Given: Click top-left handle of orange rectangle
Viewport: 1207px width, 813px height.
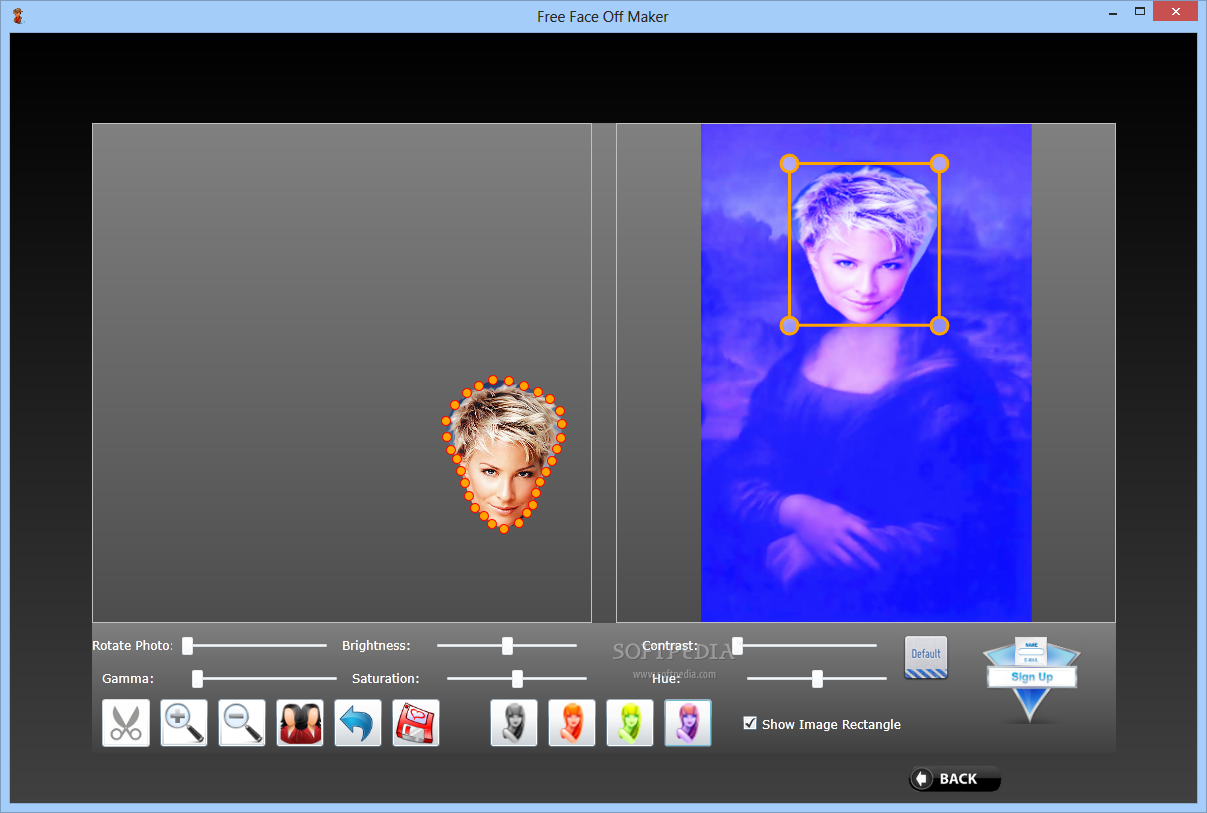Looking at the screenshot, I should [x=789, y=163].
